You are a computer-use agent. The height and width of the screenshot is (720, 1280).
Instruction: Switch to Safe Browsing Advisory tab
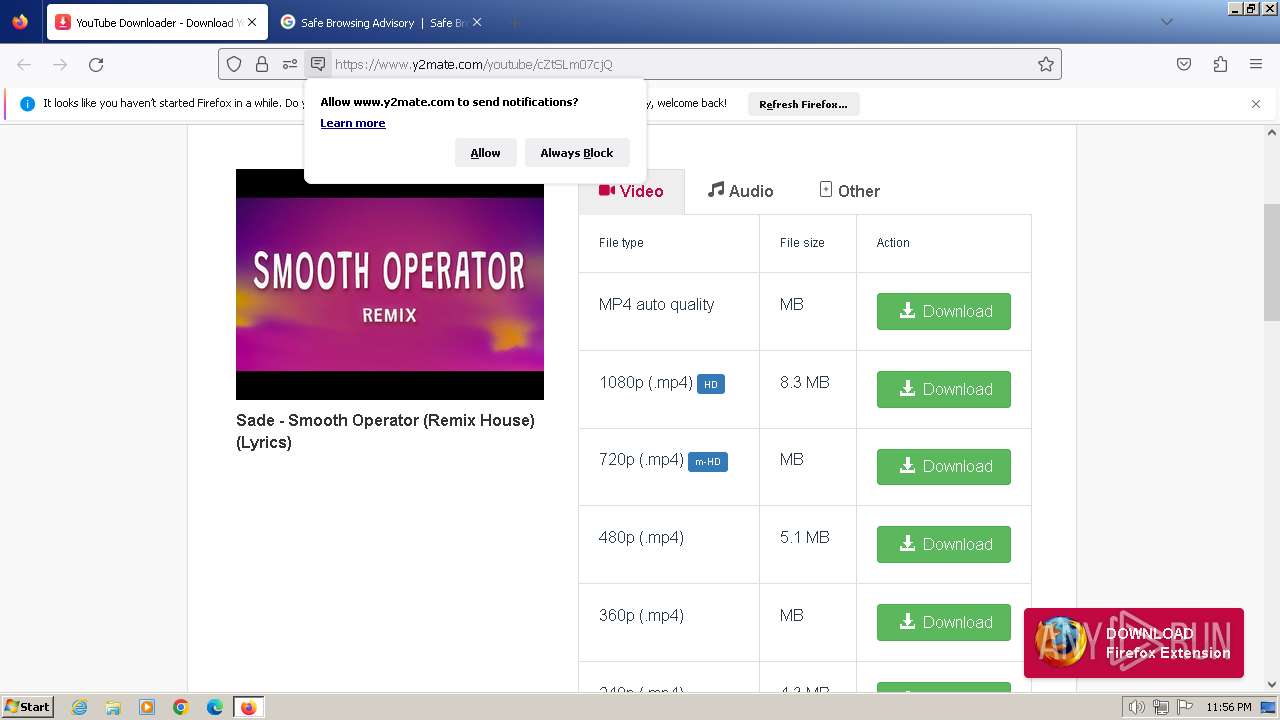pyautogui.click(x=381, y=22)
